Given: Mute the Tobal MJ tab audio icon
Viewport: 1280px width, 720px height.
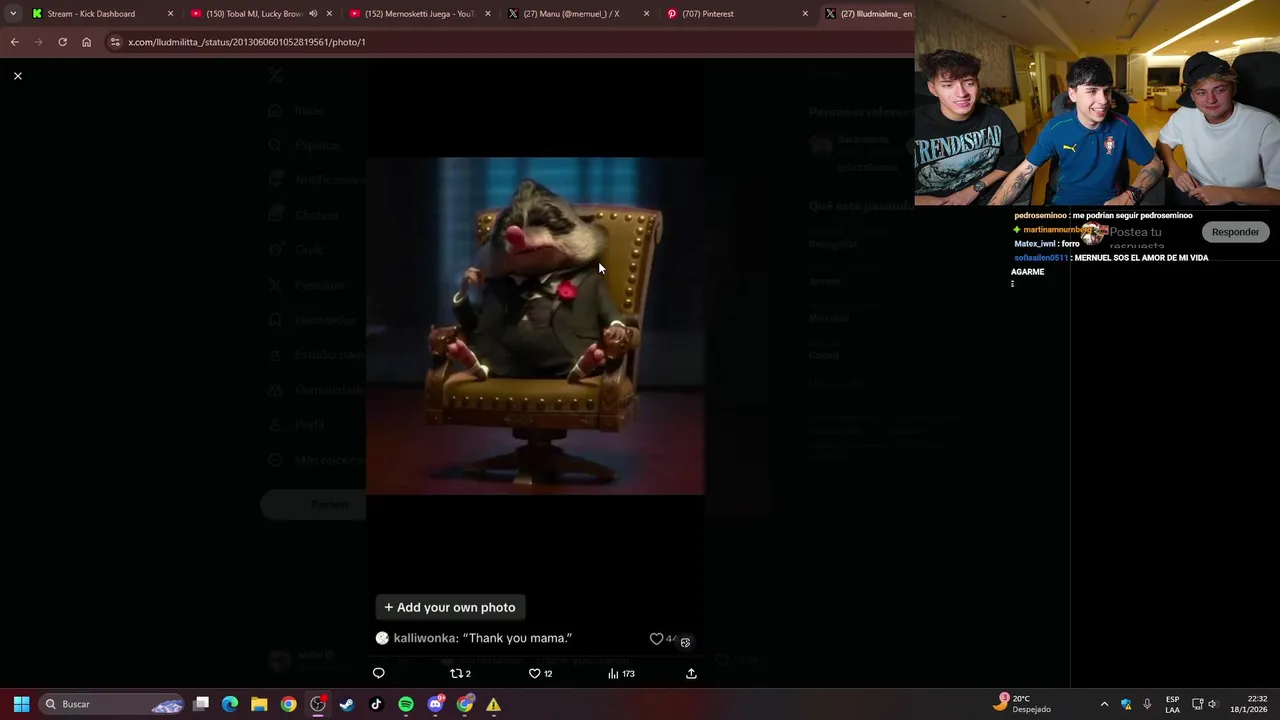Looking at the screenshot, I should point(313,14).
